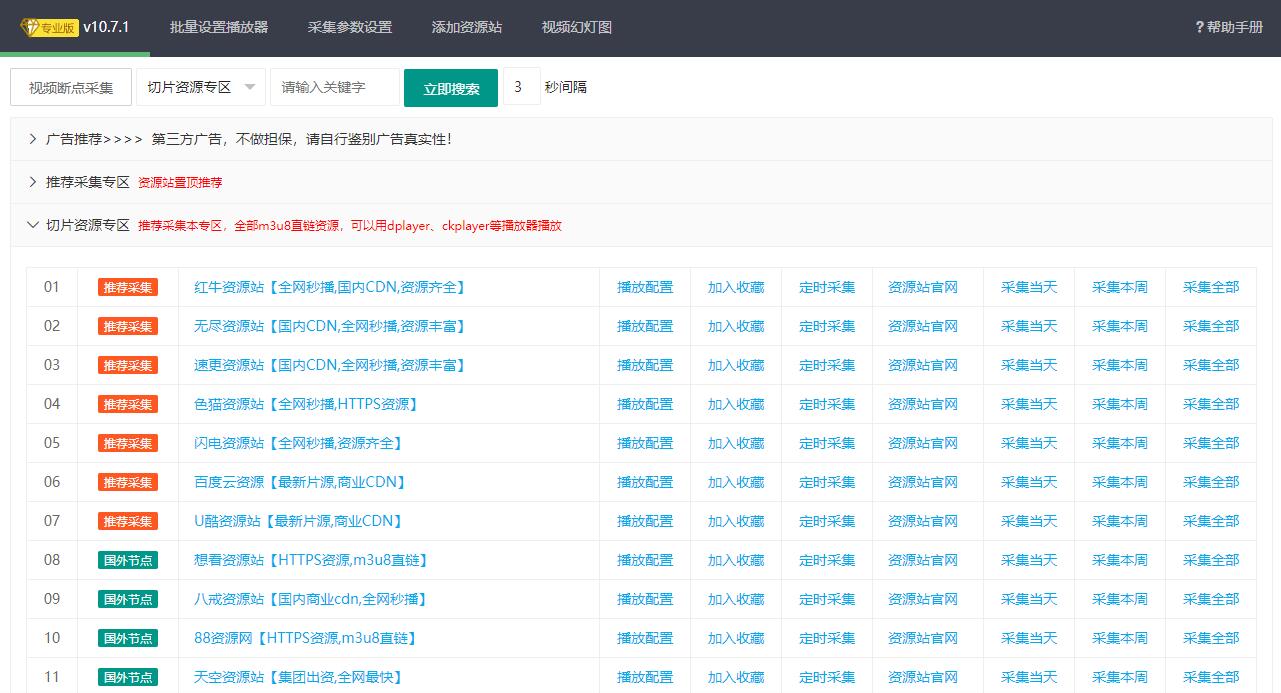Image resolution: width=1281 pixels, height=693 pixels.
Task: Click the 请输入关键字 search input field
Action: pos(334,87)
